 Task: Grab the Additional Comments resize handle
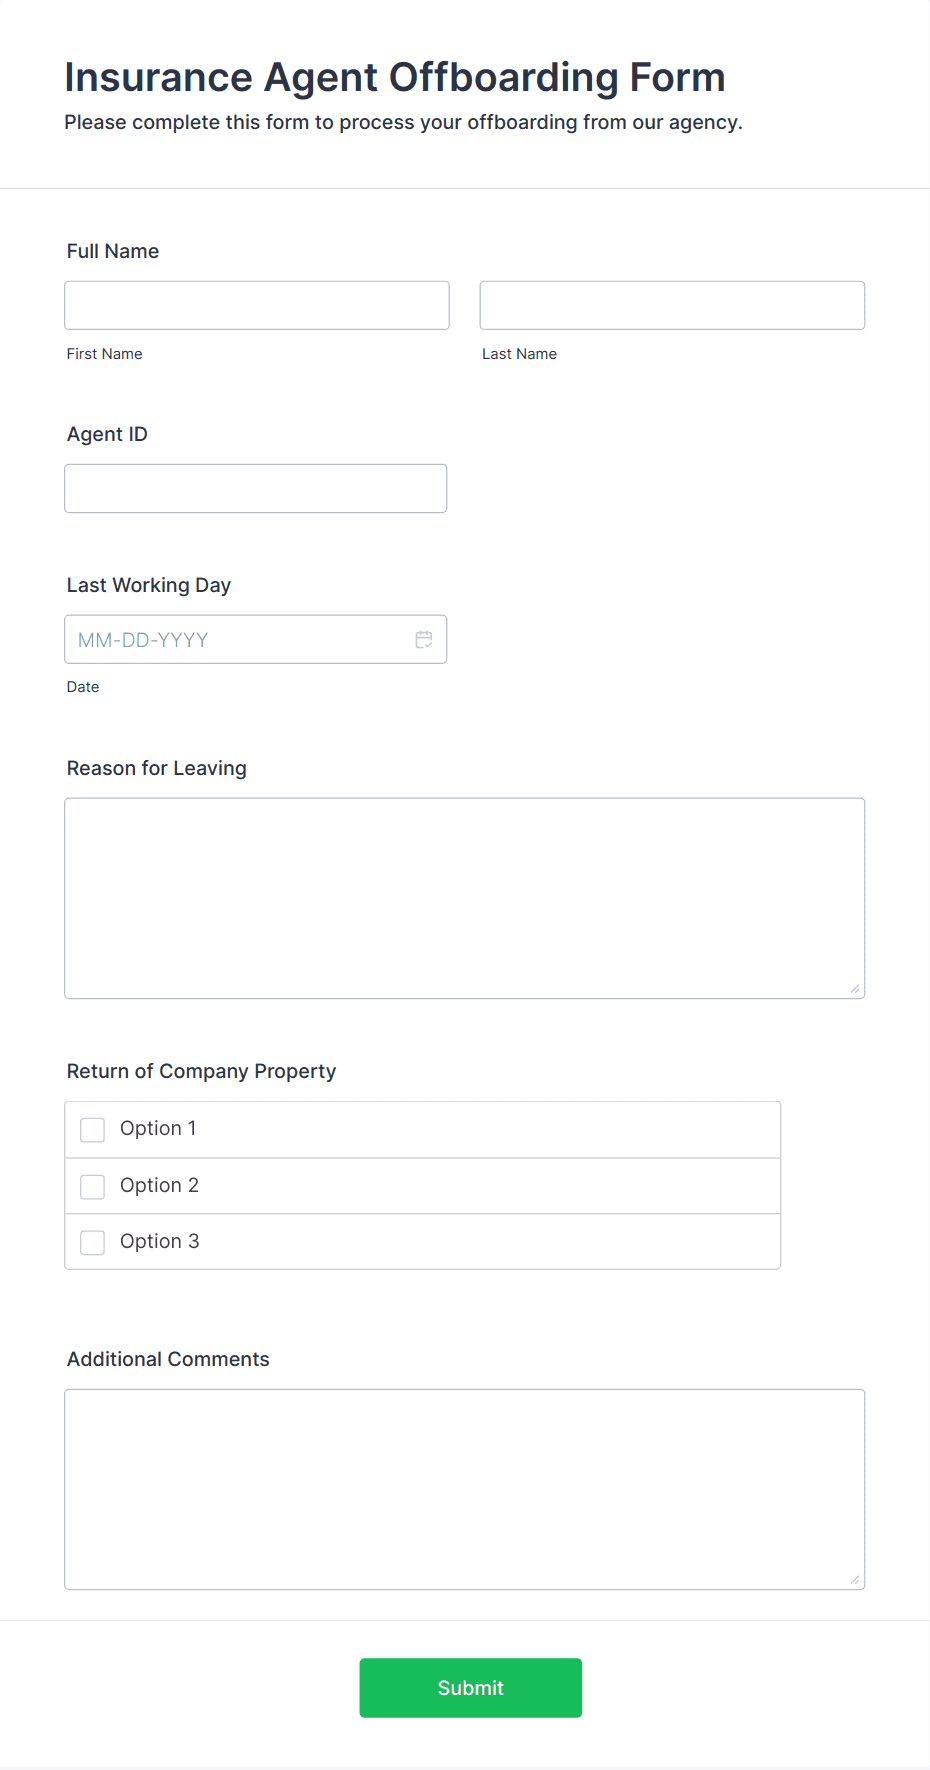855,1580
